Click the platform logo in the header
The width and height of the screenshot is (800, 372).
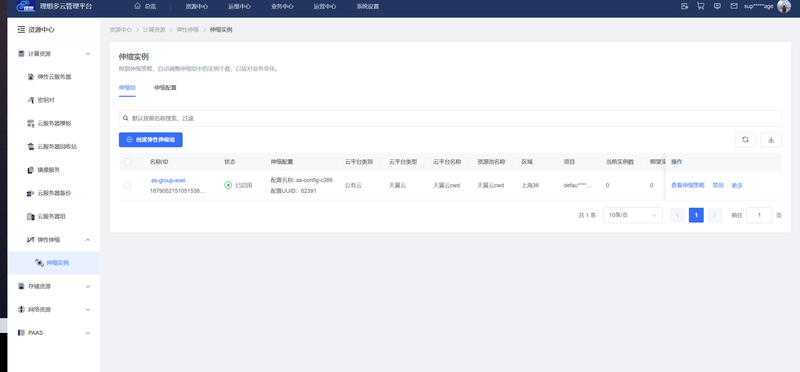[26, 7]
